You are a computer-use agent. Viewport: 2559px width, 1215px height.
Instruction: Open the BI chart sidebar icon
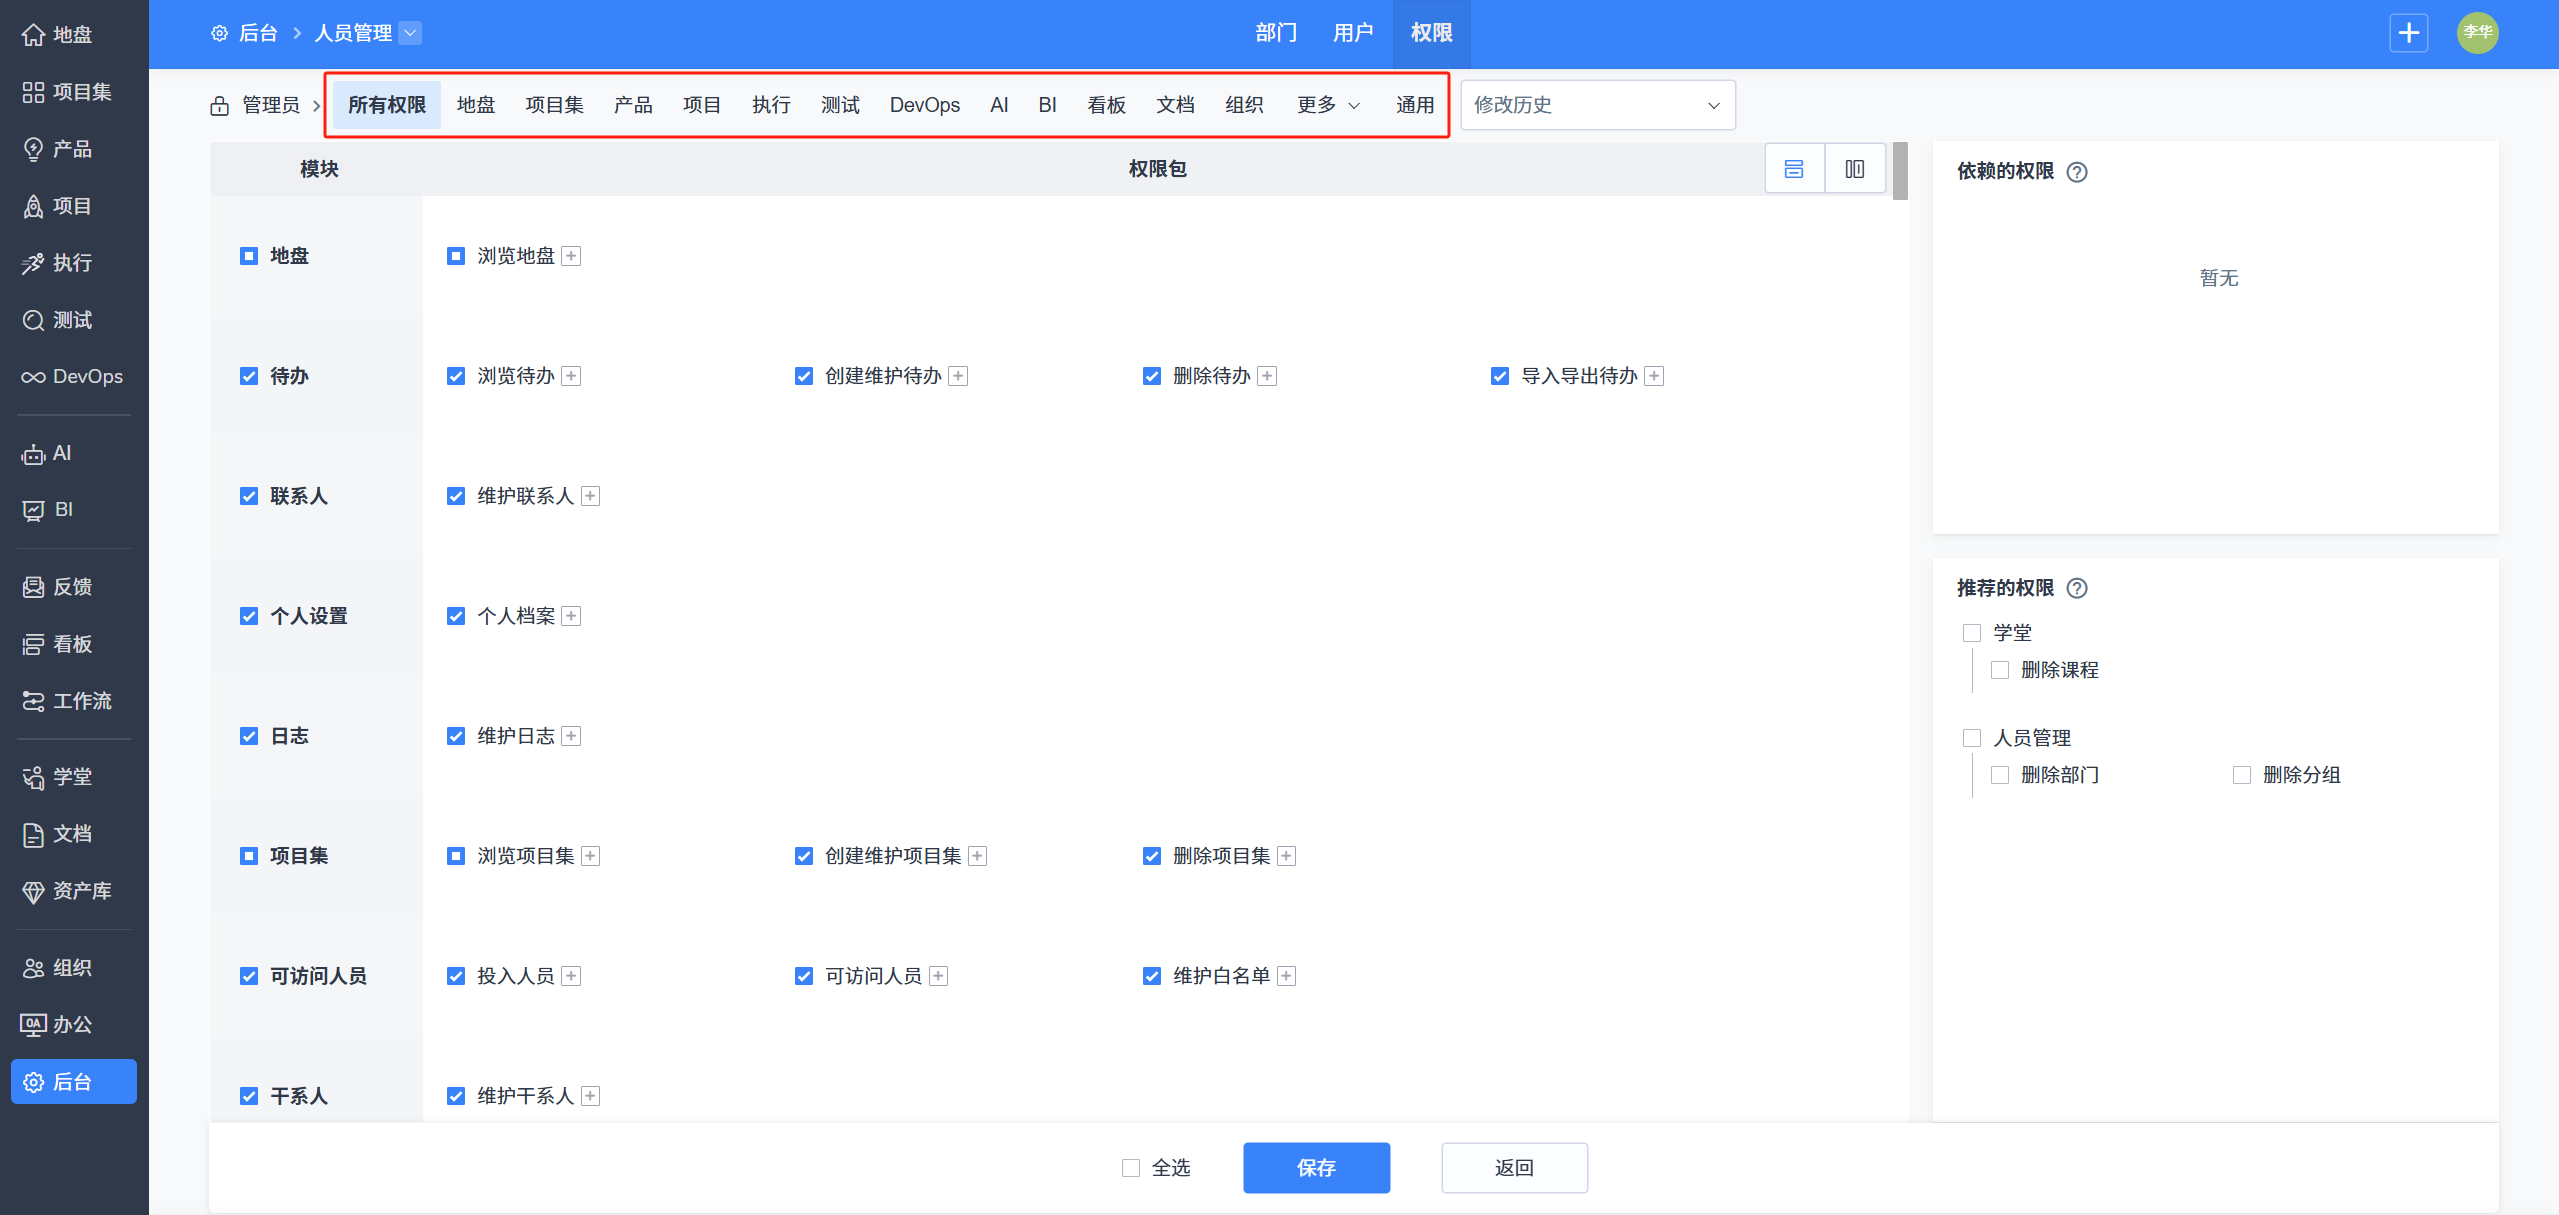[33, 511]
